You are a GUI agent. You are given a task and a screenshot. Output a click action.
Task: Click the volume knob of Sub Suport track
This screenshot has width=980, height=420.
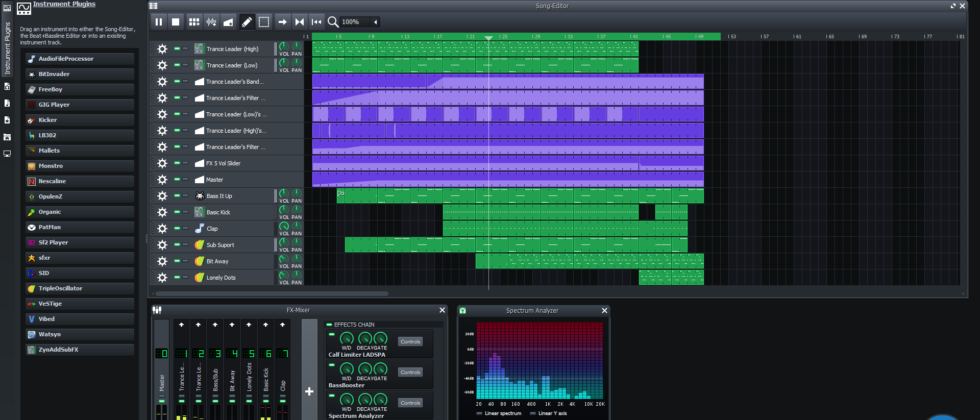click(x=283, y=242)
